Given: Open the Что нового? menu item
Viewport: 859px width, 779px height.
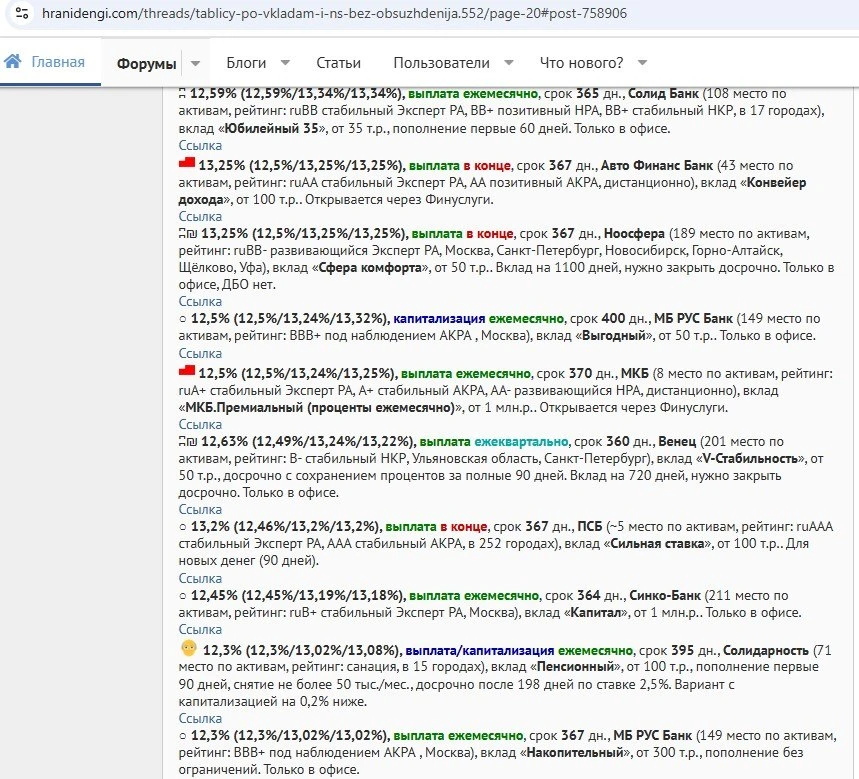Looking at the screenshot, I should point(582,63).
